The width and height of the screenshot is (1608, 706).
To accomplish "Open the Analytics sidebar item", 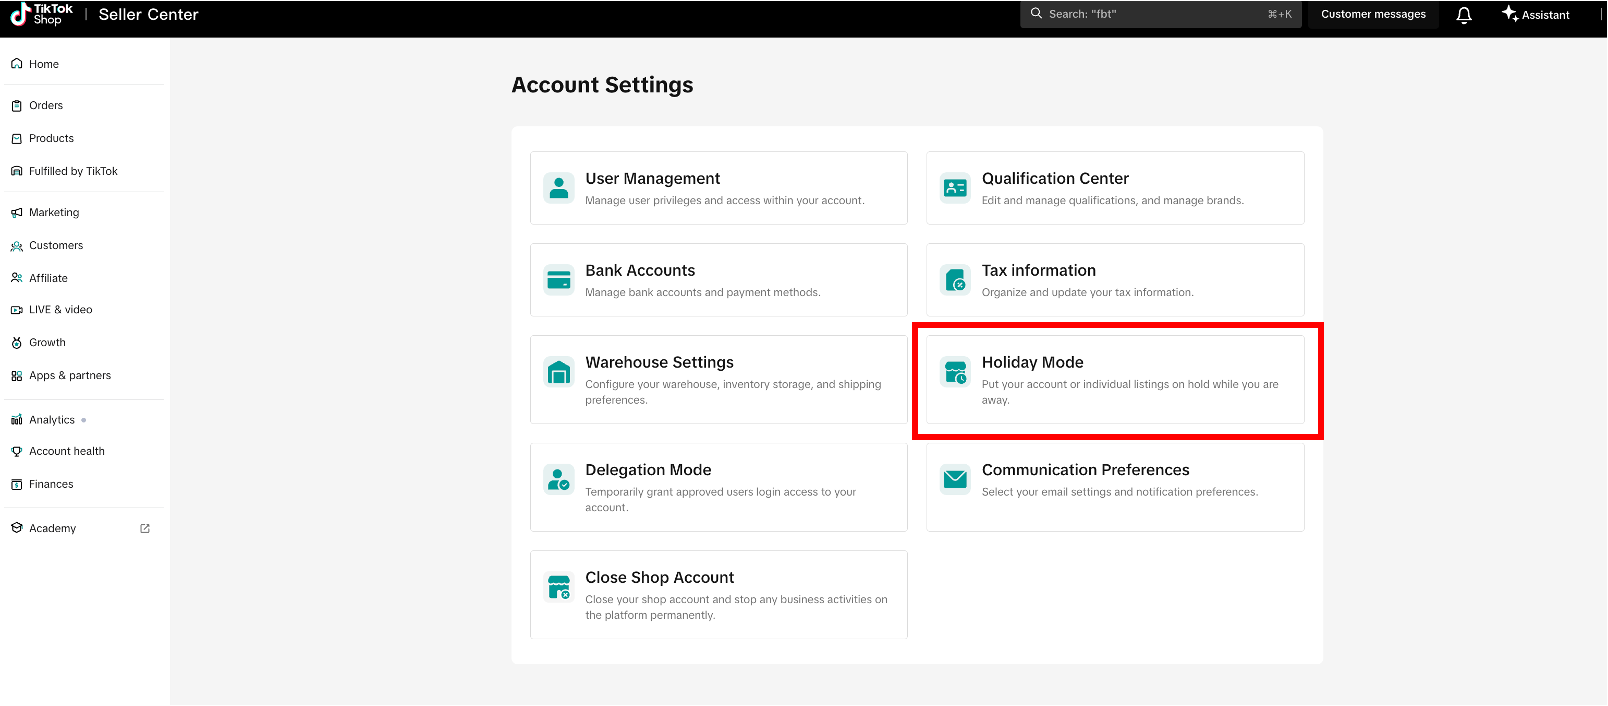I will point(52,420).
